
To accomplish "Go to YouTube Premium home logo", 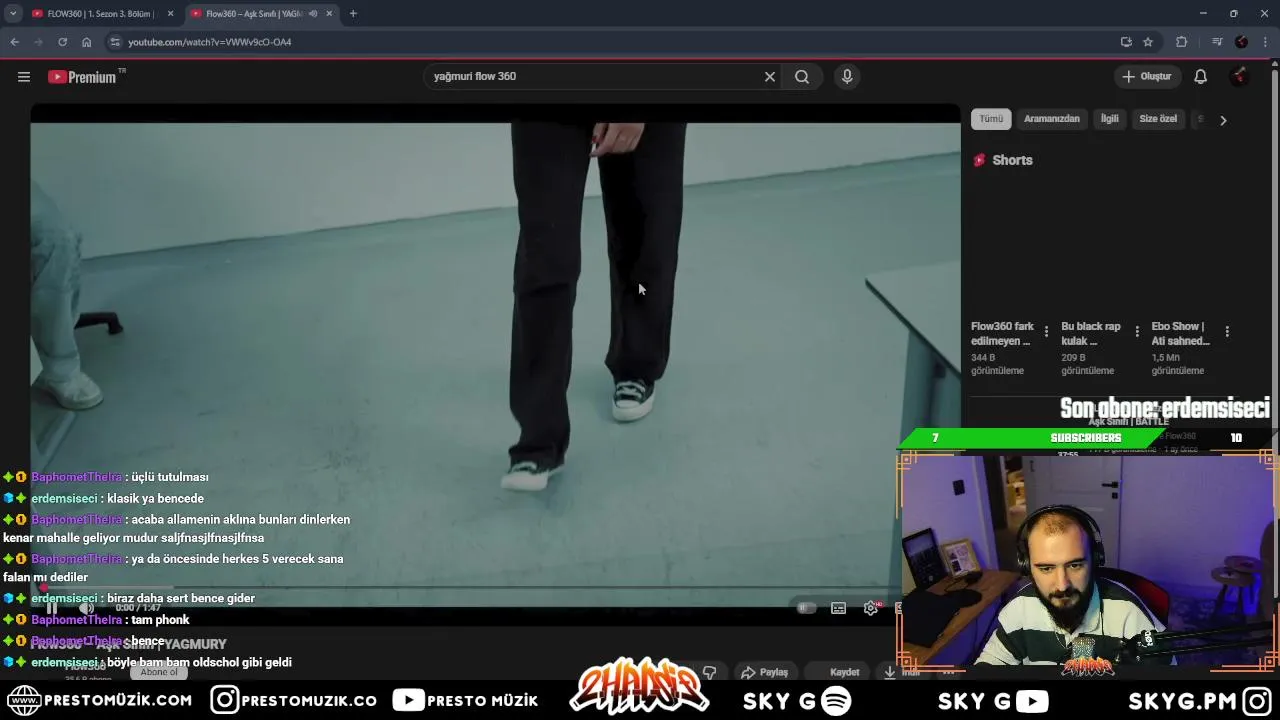I will point(82,77).
